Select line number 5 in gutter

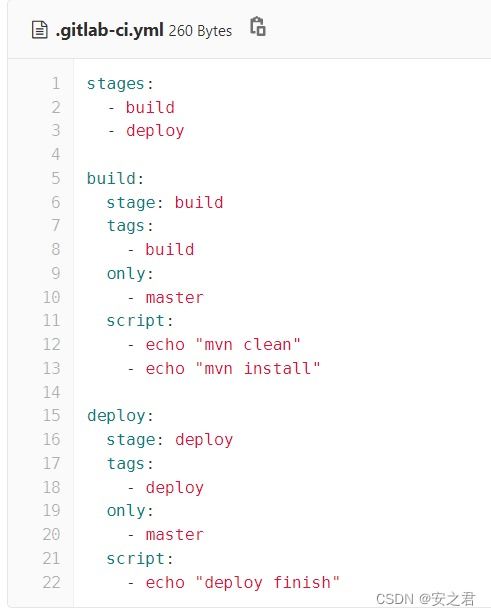click(56, 178)
